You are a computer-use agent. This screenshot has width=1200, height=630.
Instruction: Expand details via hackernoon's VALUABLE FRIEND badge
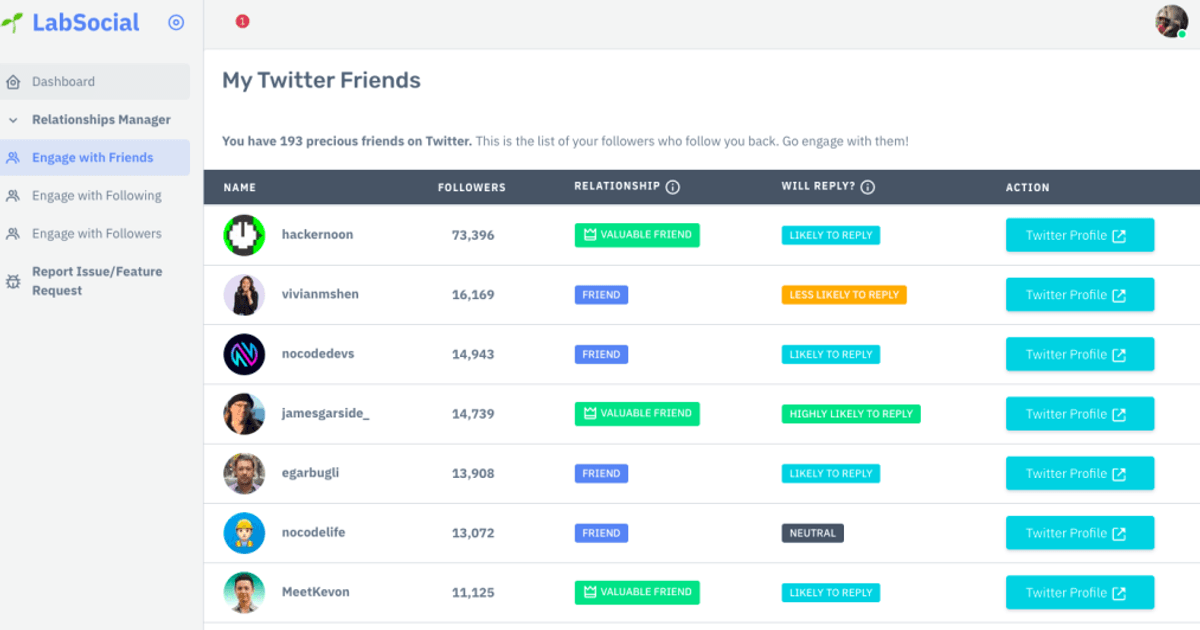pos(636,235)
